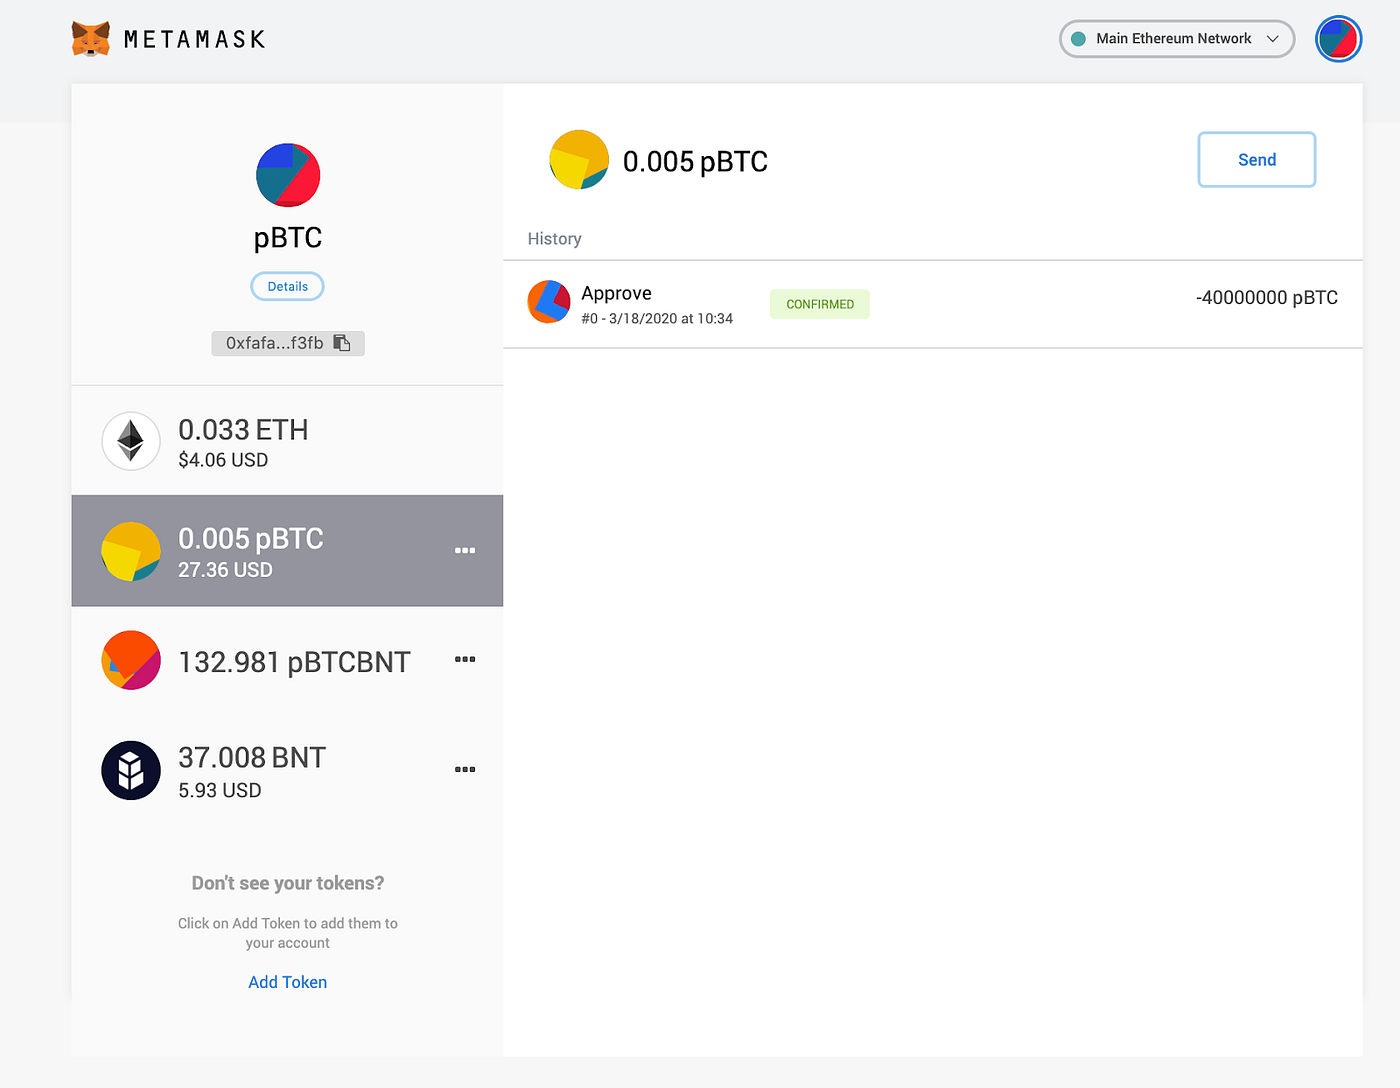
Task: Click the Bancor BNT token icon
Action: coord(131,770)
